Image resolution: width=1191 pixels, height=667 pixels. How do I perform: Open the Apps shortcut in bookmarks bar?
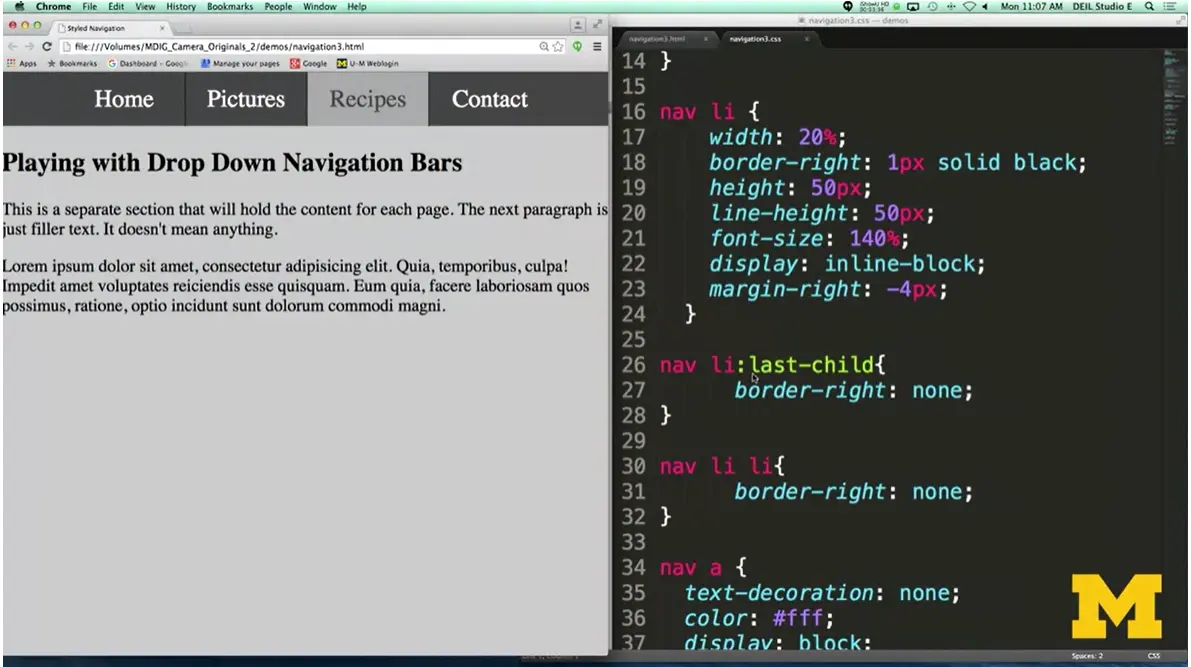click(21, 63)
